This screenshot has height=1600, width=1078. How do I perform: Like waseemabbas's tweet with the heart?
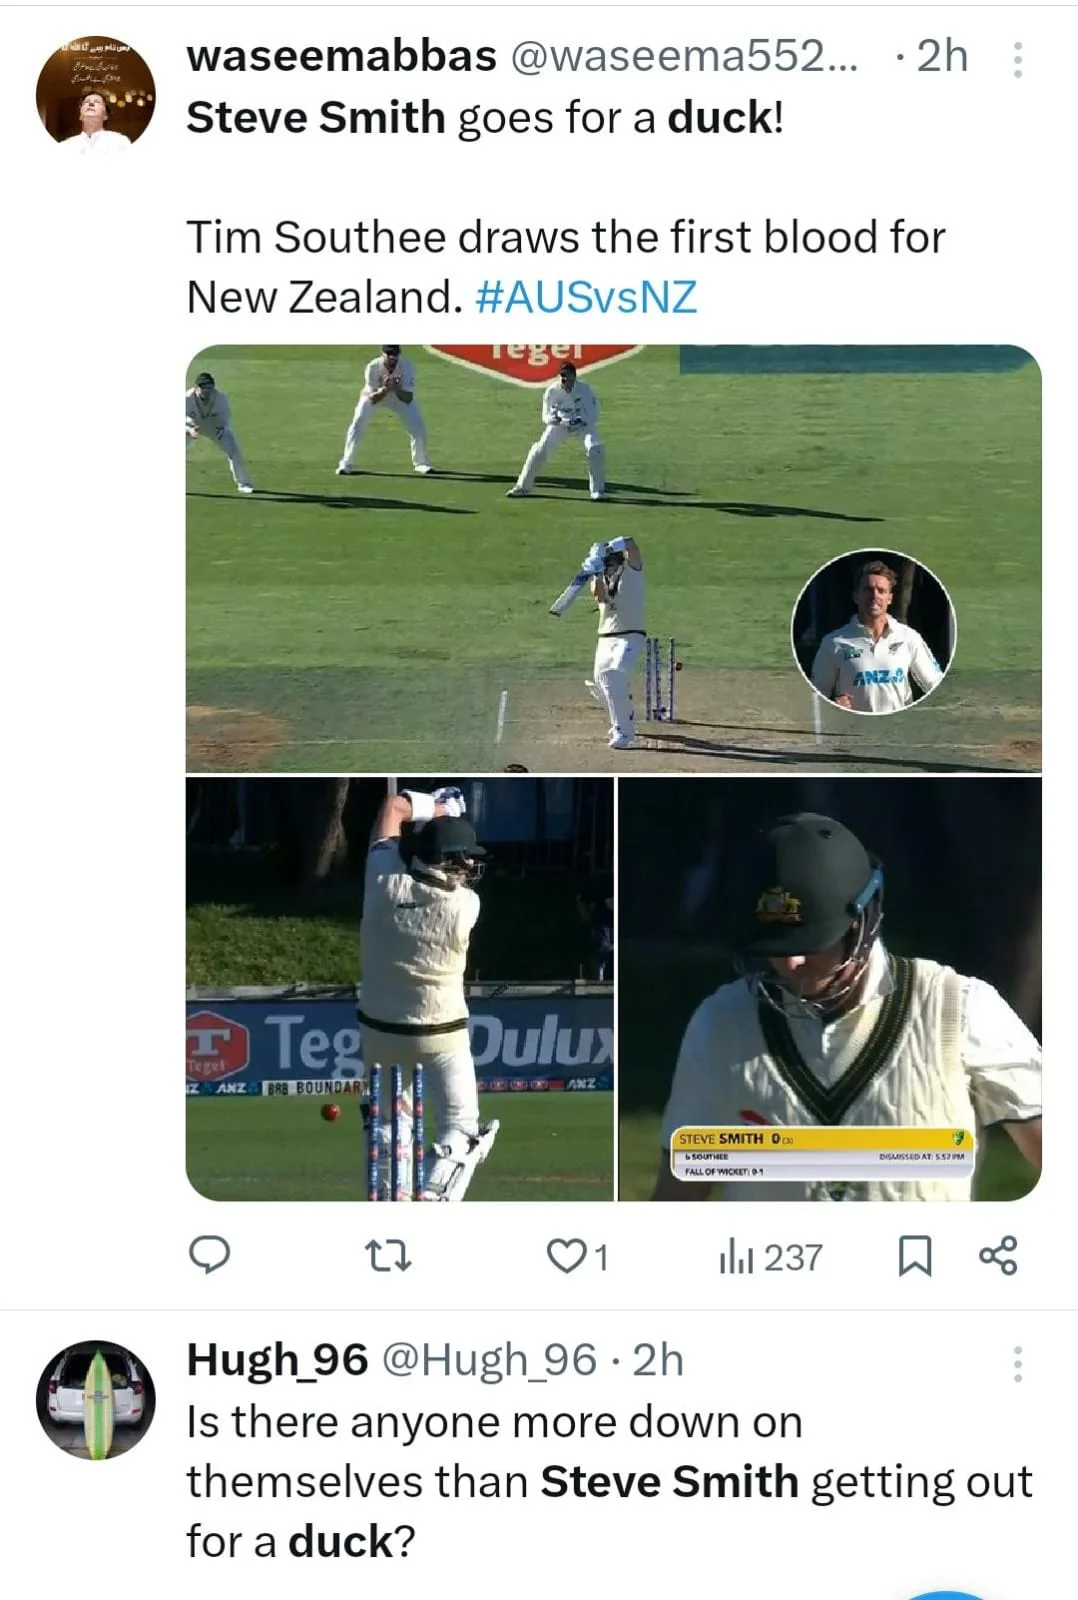pos(566,1255)
